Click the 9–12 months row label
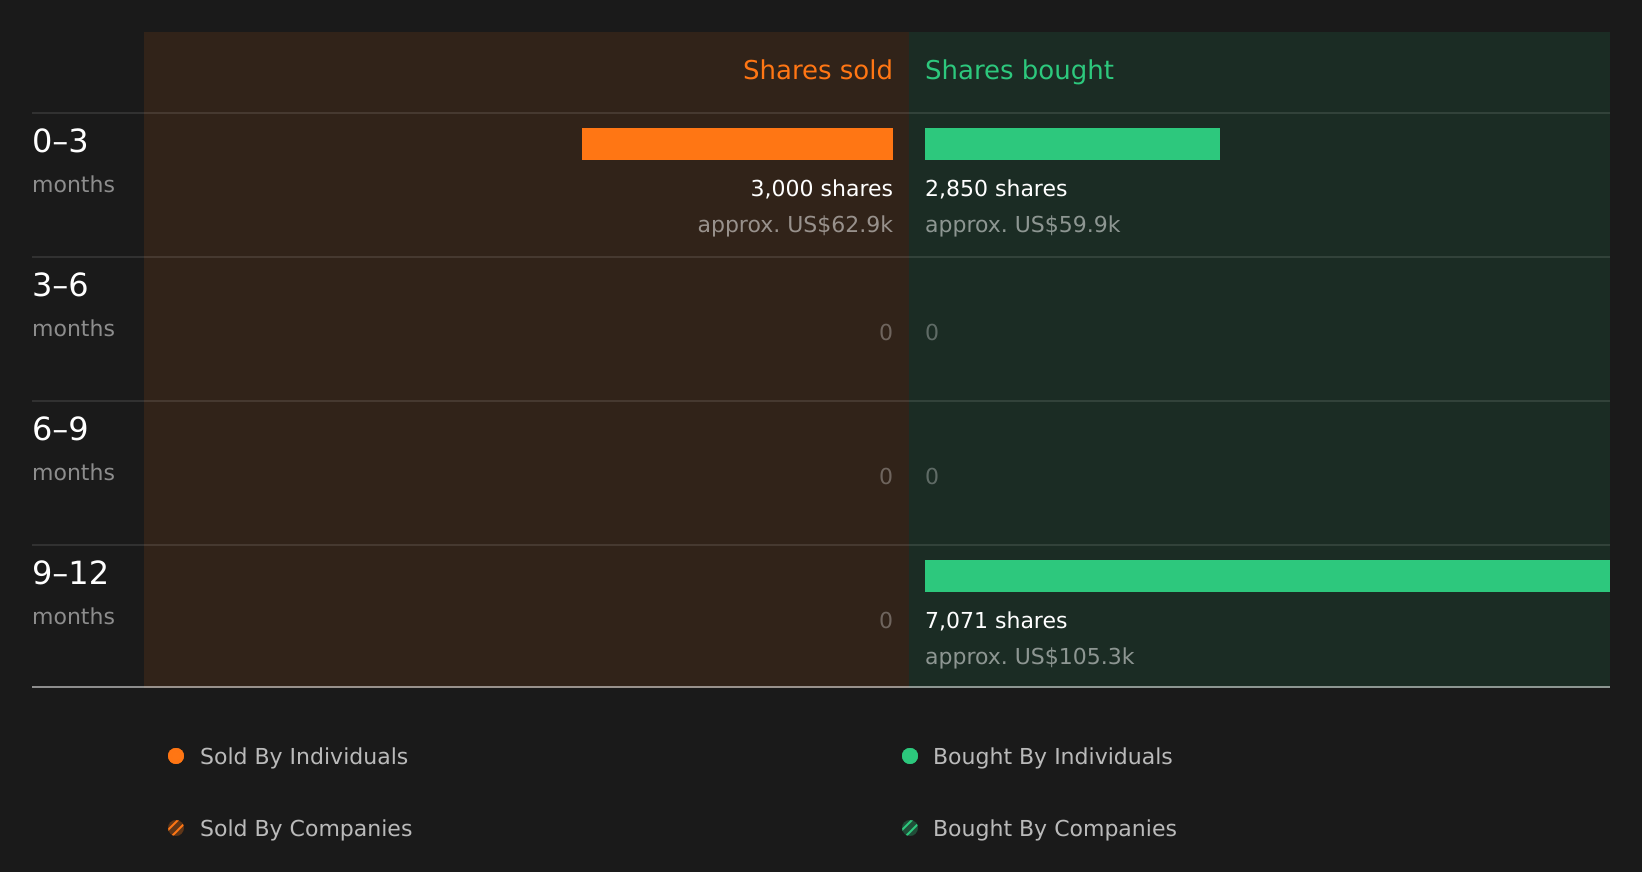This screenshot has width=1642, height=872. tap(74, 593)
